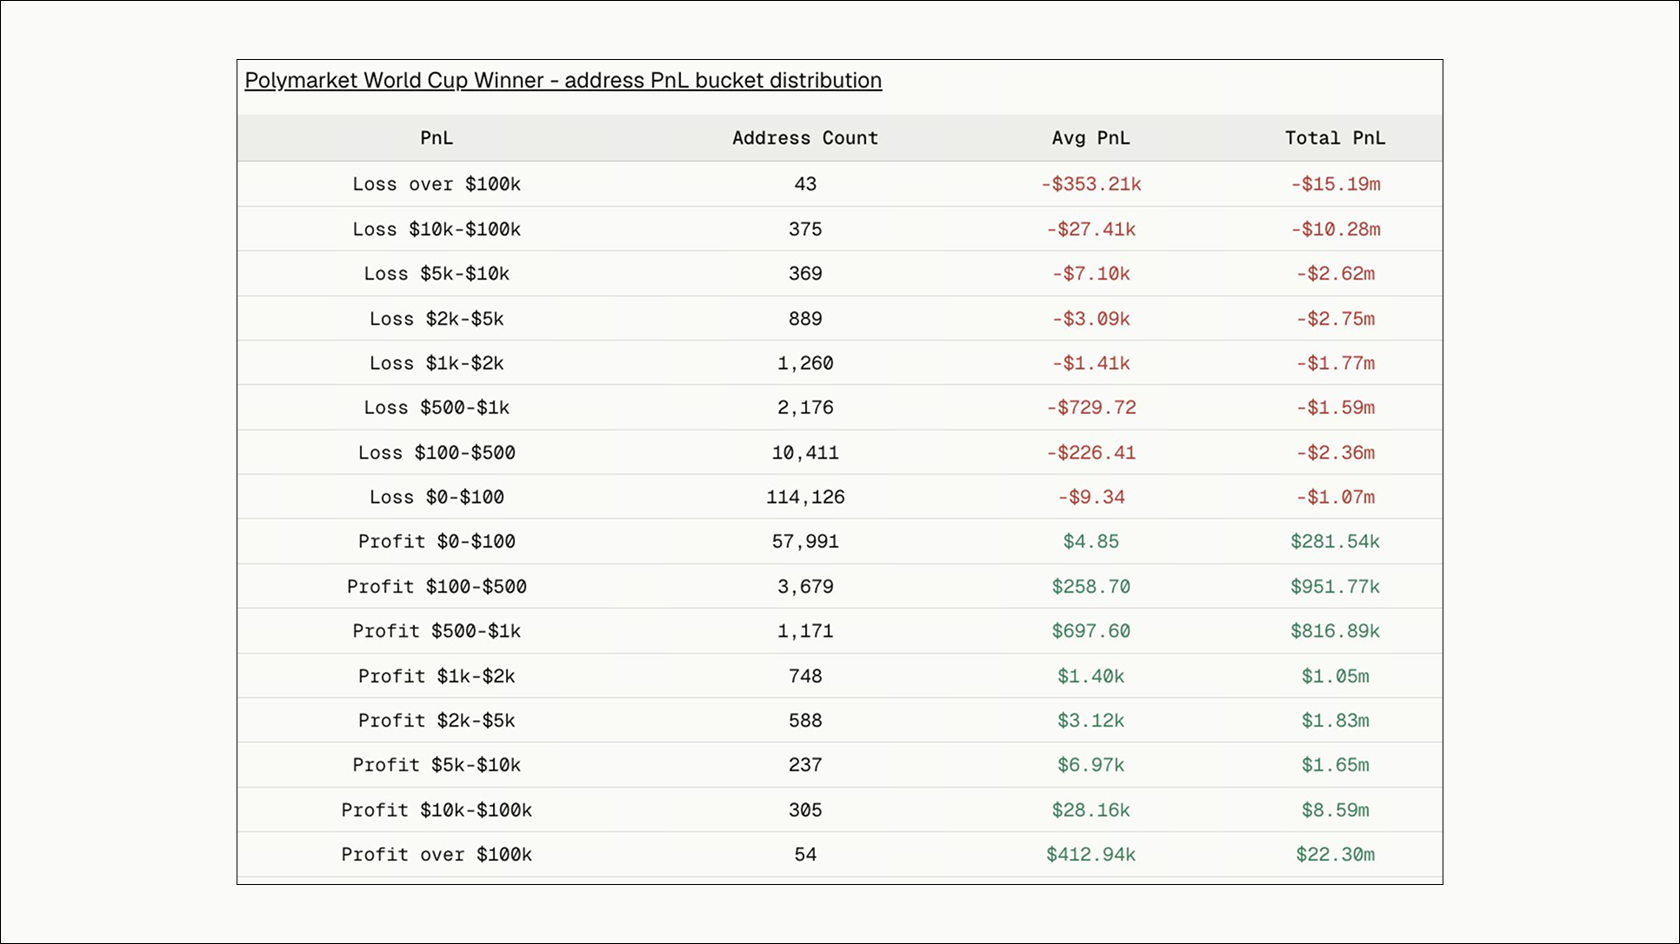Select the 'Loss $500-$1k' row label
Screen dimensions: 1680x944
tap(437, 408)
